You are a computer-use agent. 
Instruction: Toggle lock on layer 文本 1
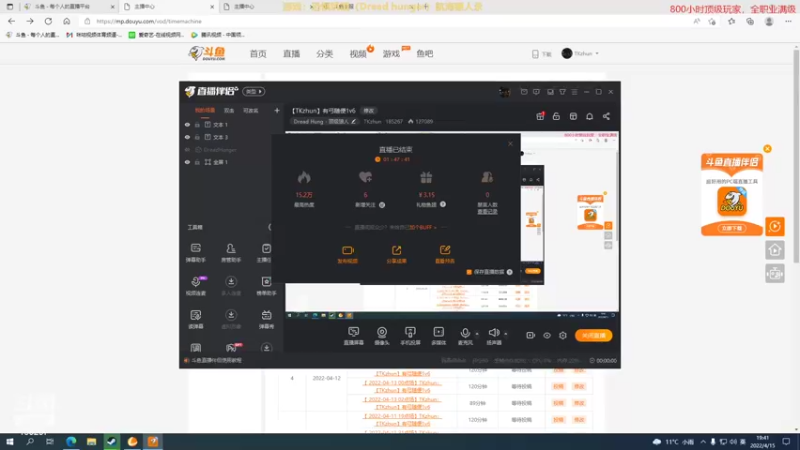[x=197, y=124]
